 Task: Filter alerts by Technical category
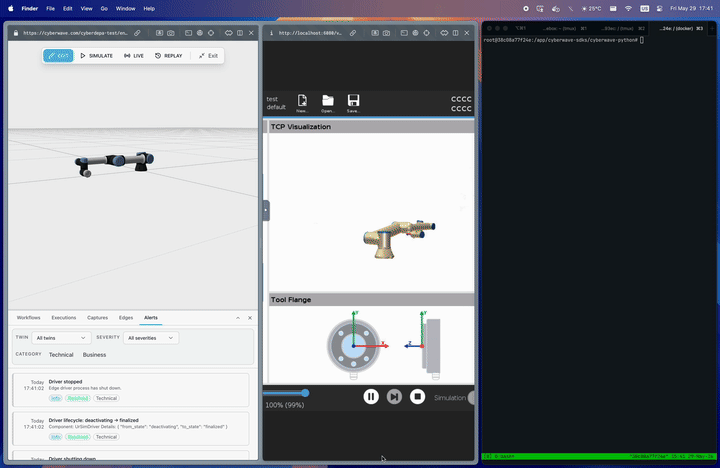coord(61,355)
